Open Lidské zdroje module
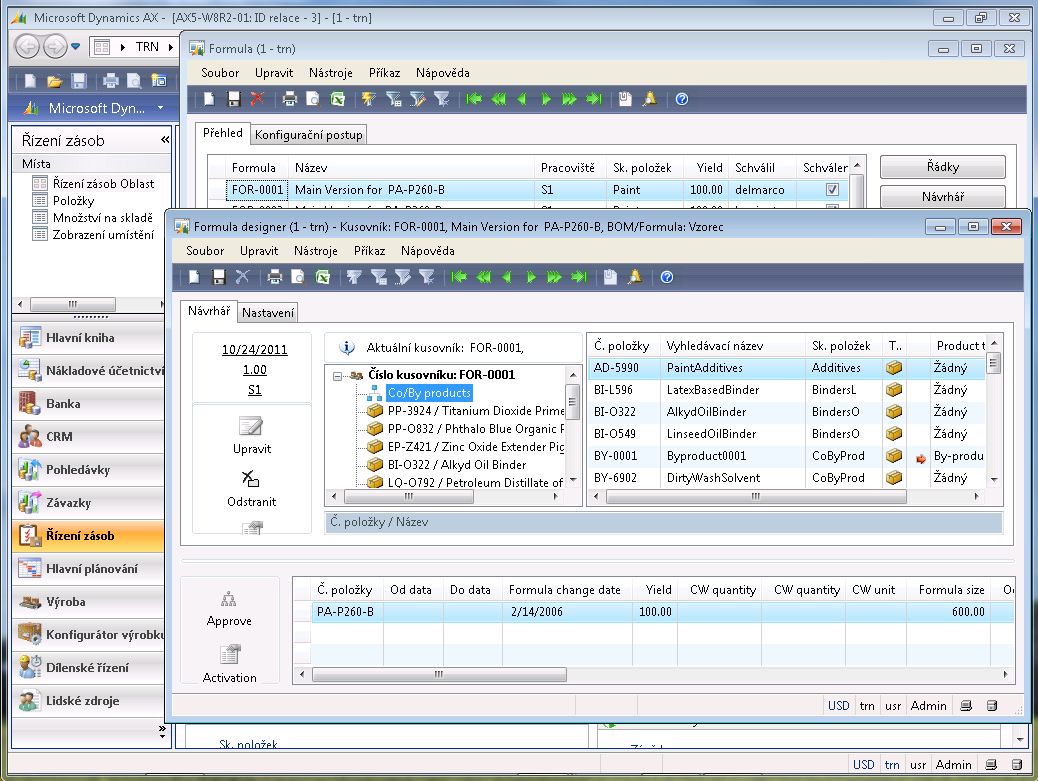Image resolution: width=1038 pixels, height=781 pixels. pyautogui.click(x=88, y=701)
